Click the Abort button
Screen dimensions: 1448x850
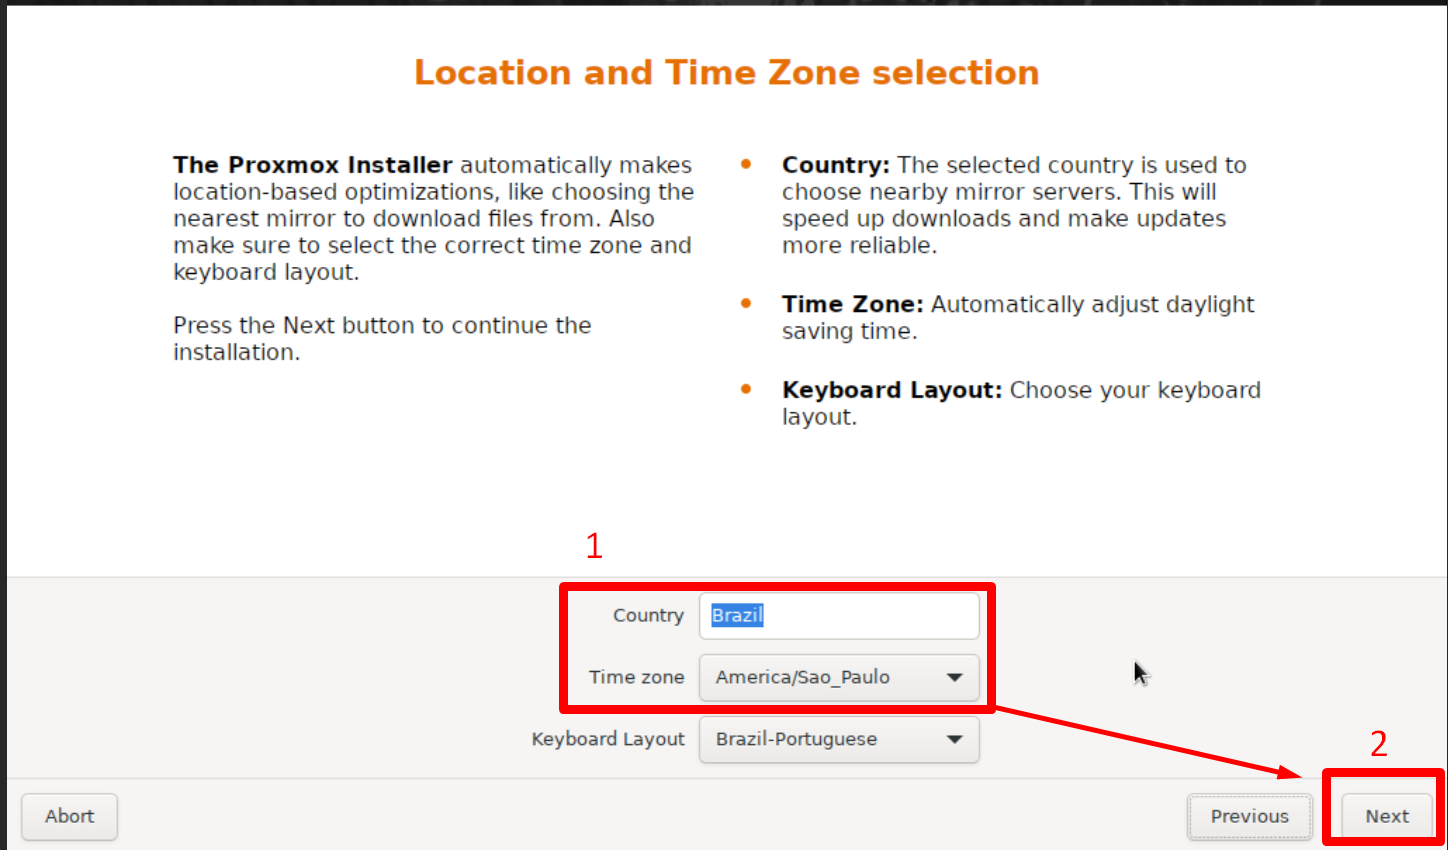[x=69, y=817]
